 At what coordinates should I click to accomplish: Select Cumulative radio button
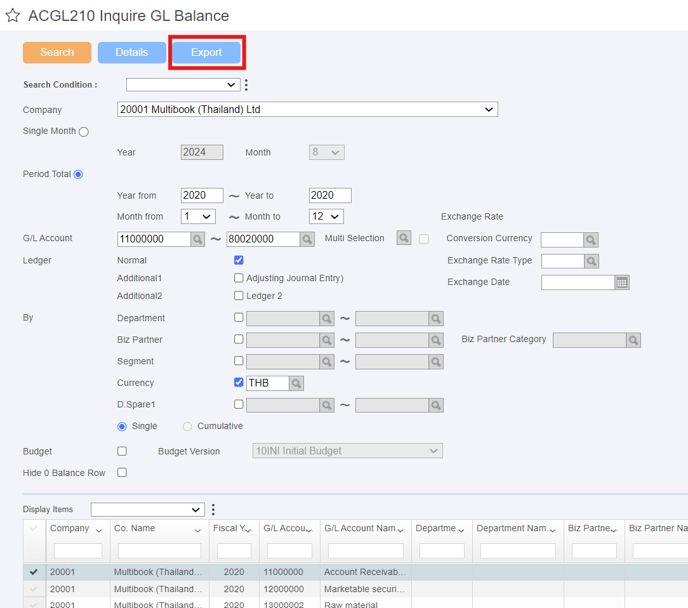187,426
